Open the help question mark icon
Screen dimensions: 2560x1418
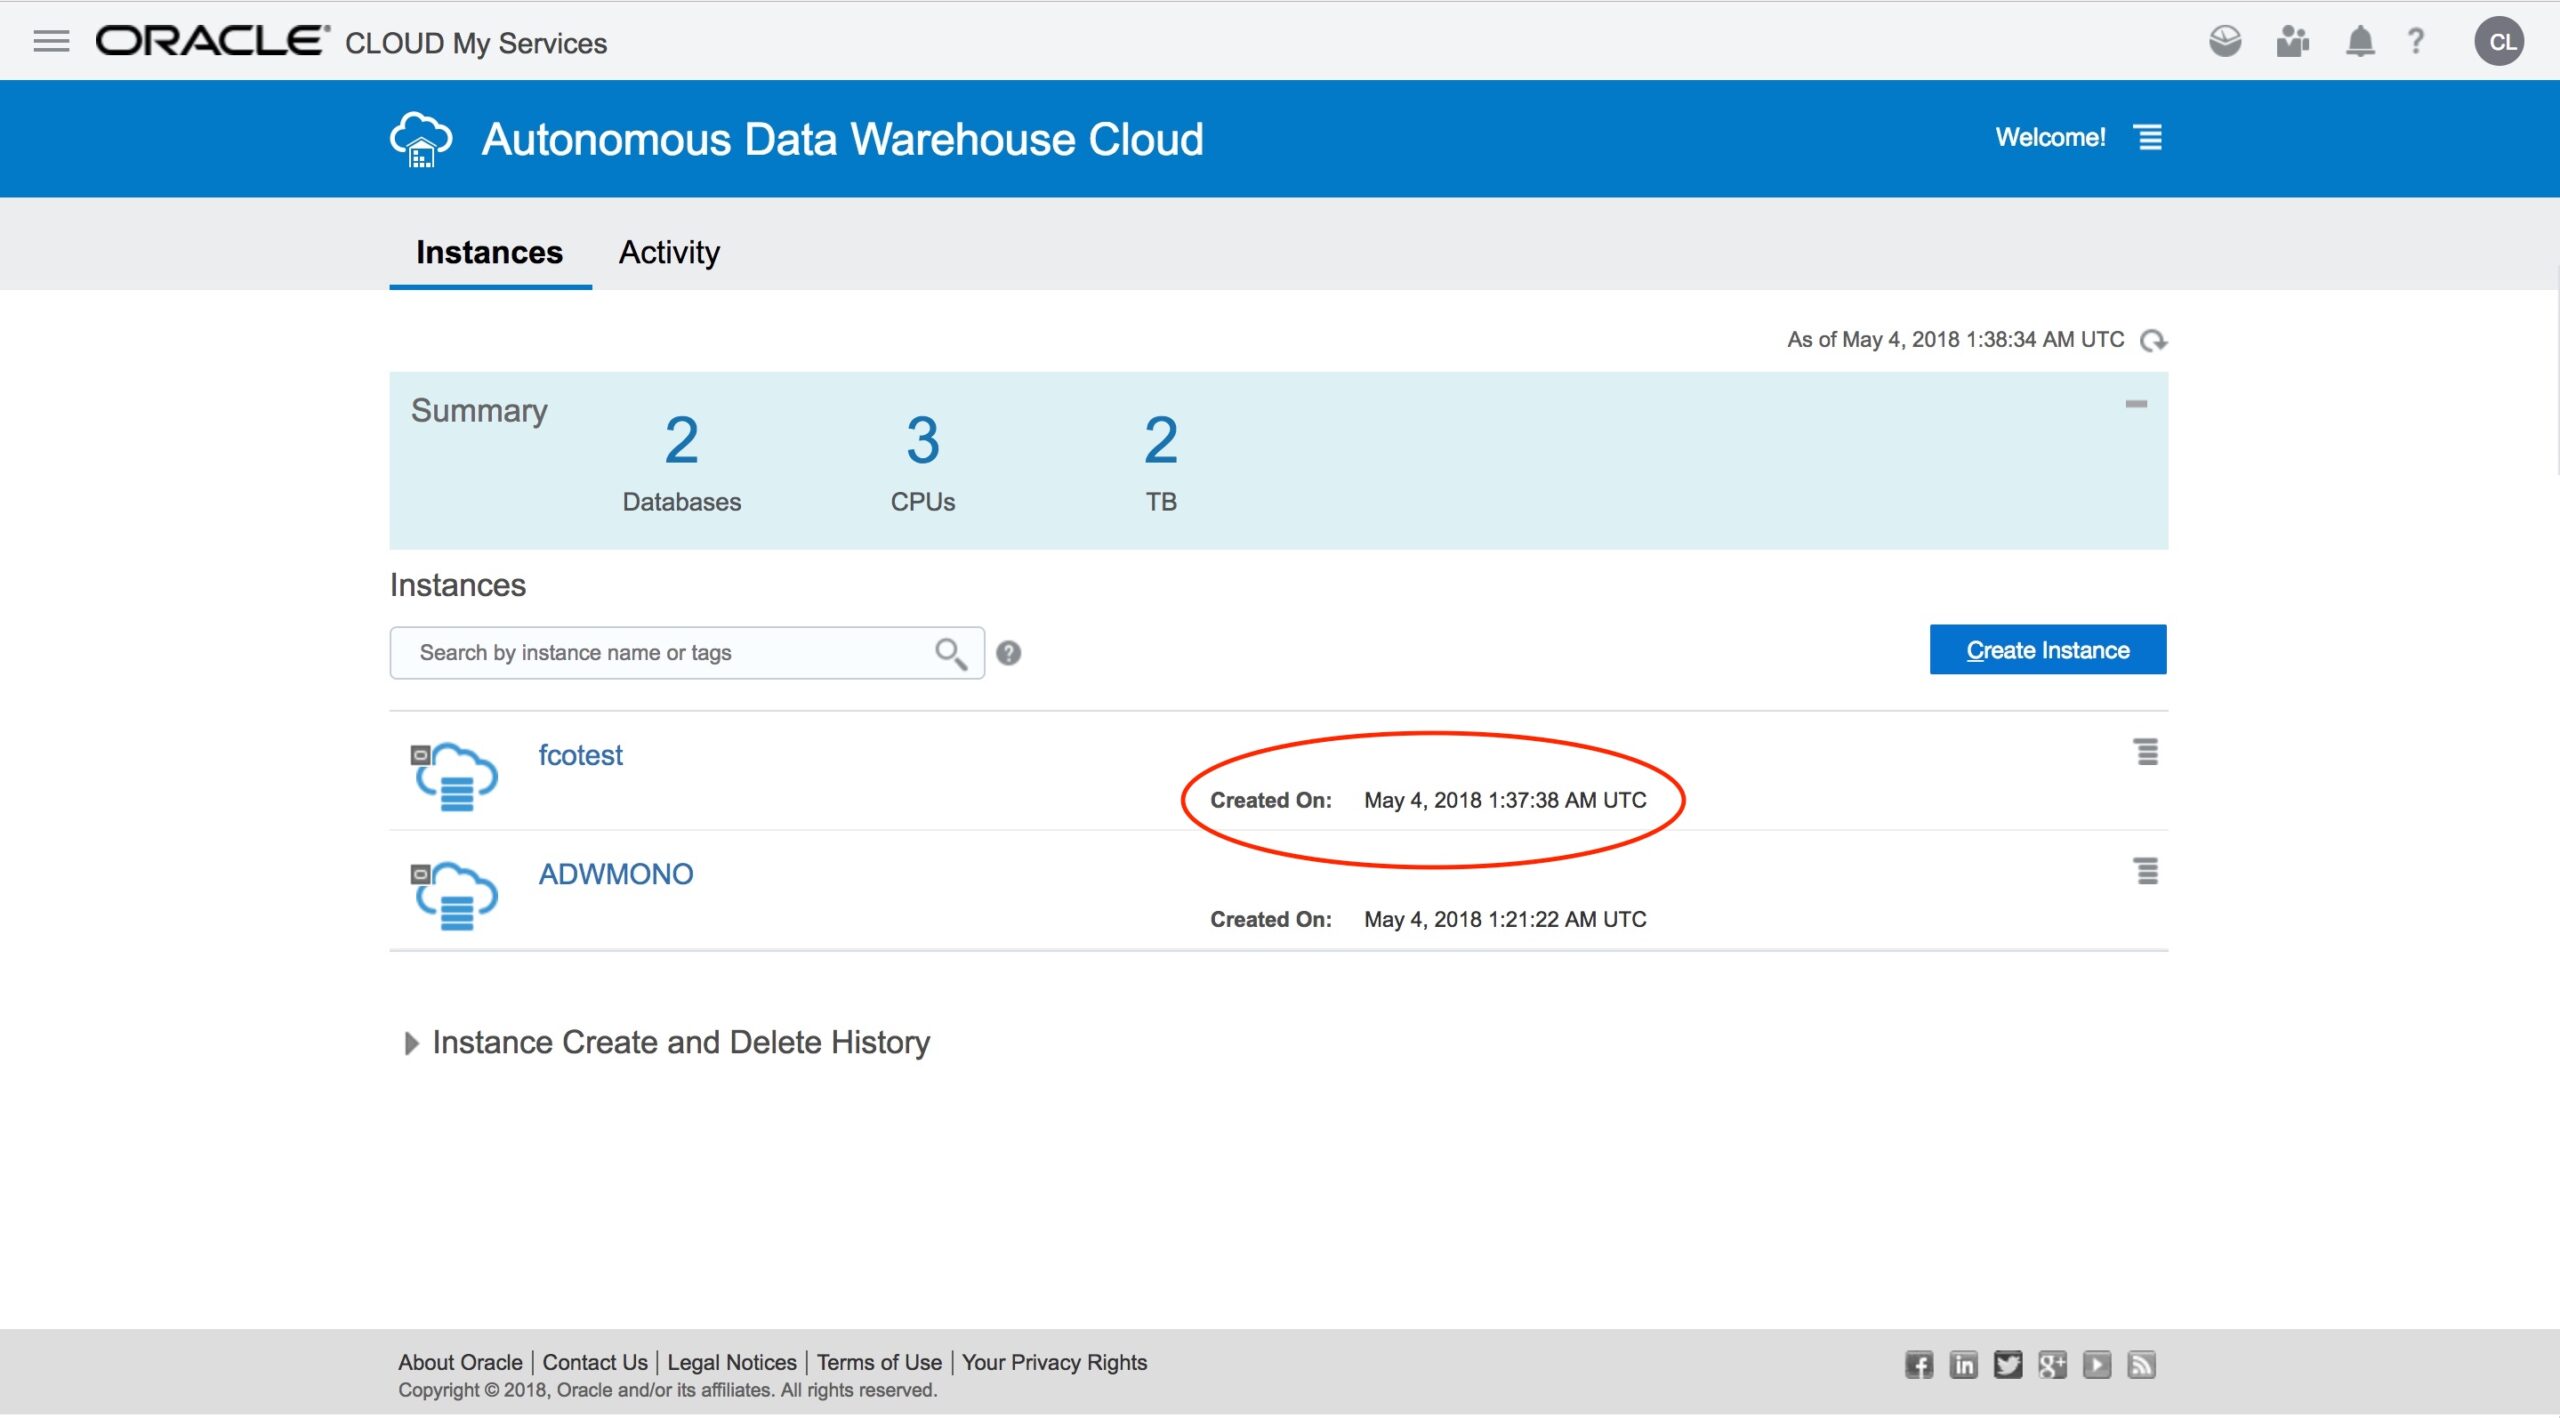tap(2416, 41)
